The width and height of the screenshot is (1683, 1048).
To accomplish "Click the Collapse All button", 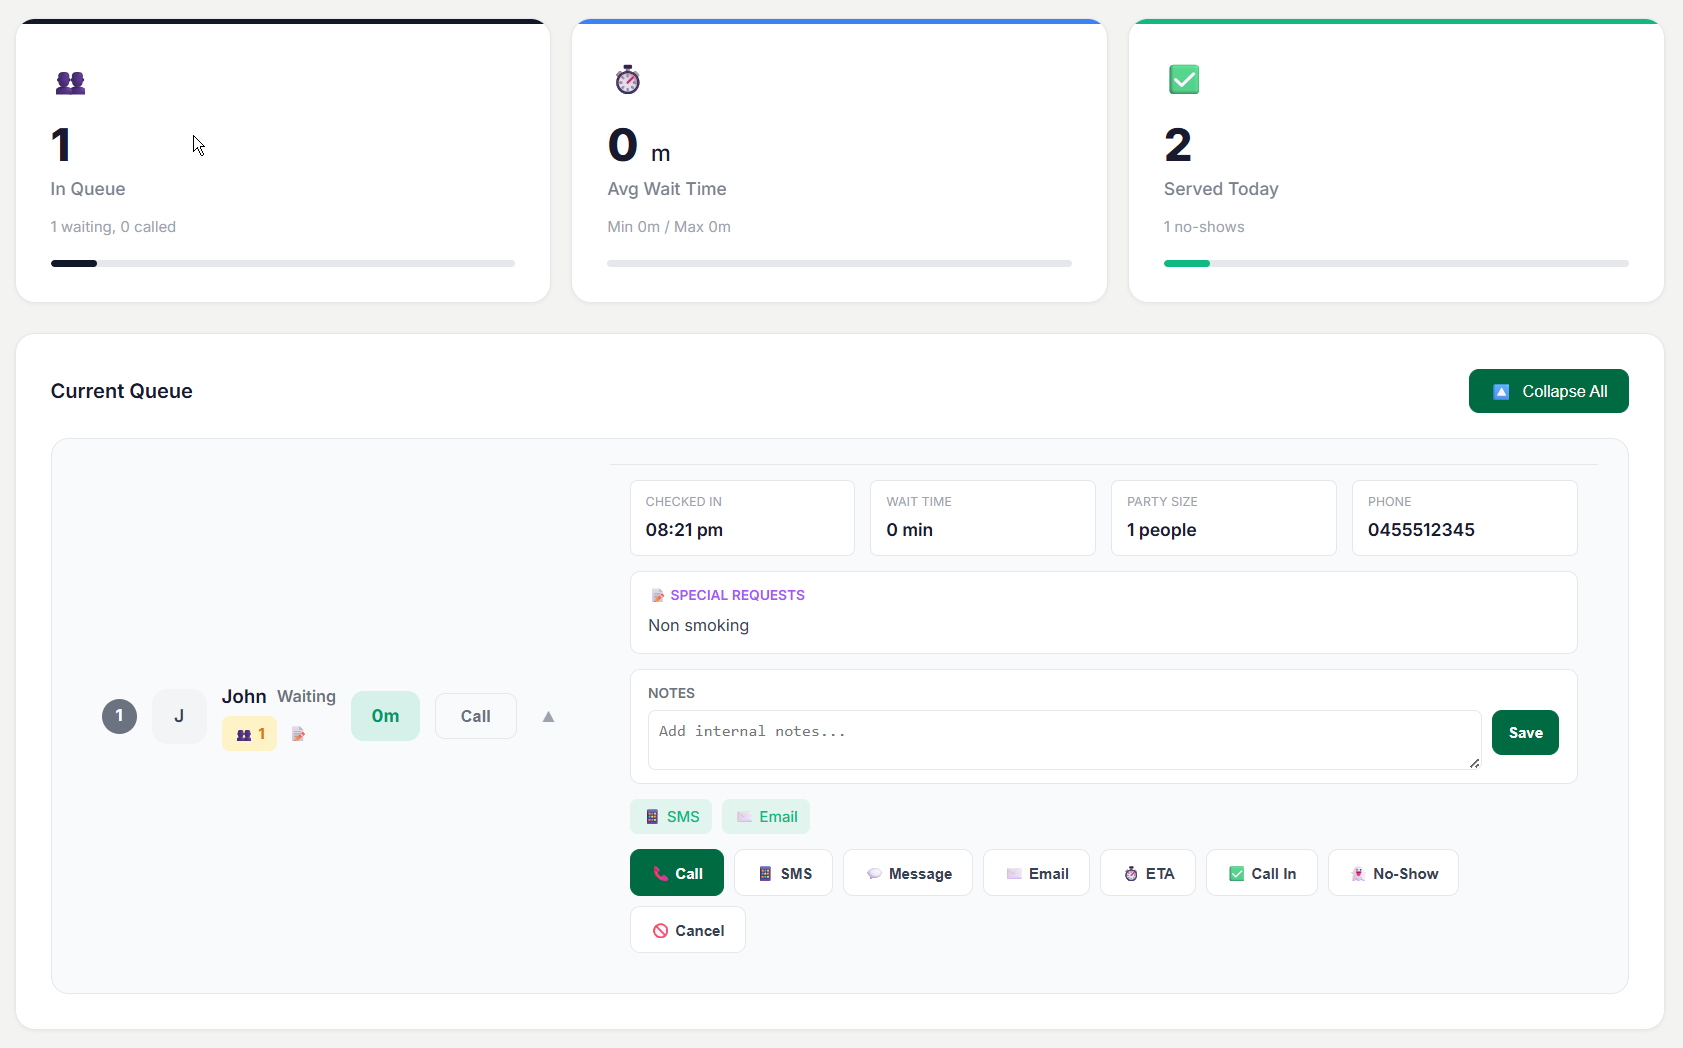I will tap(1548, 391).
